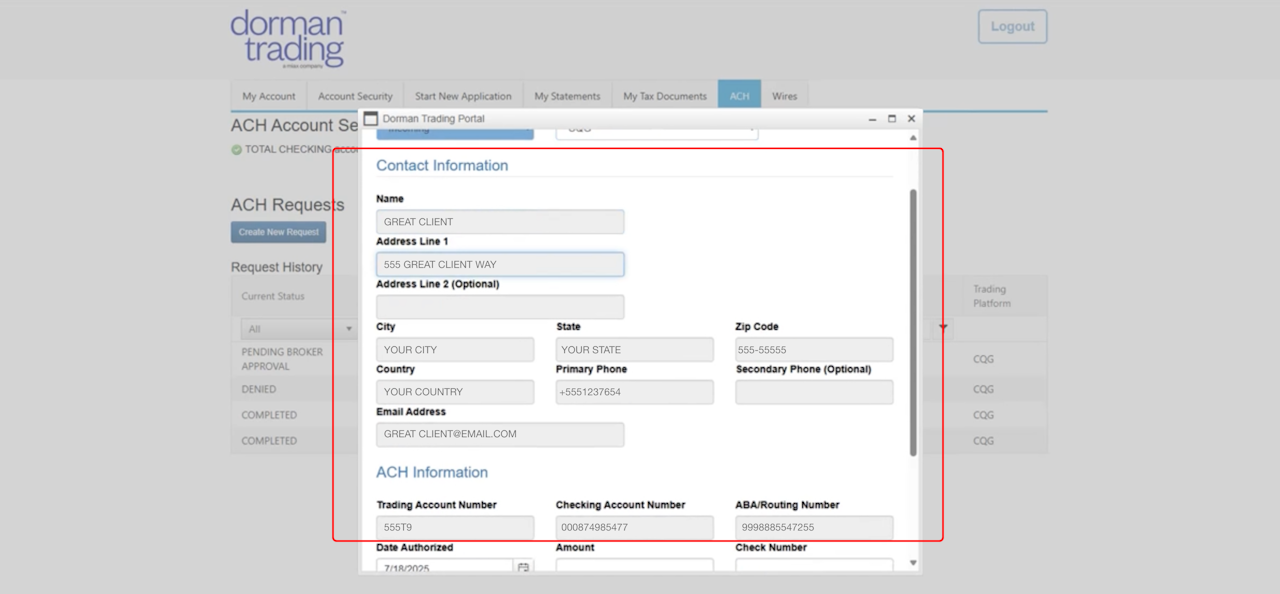Go to the Account Security tab
This screenshot has height=594, width=1280.
[355, 96]
